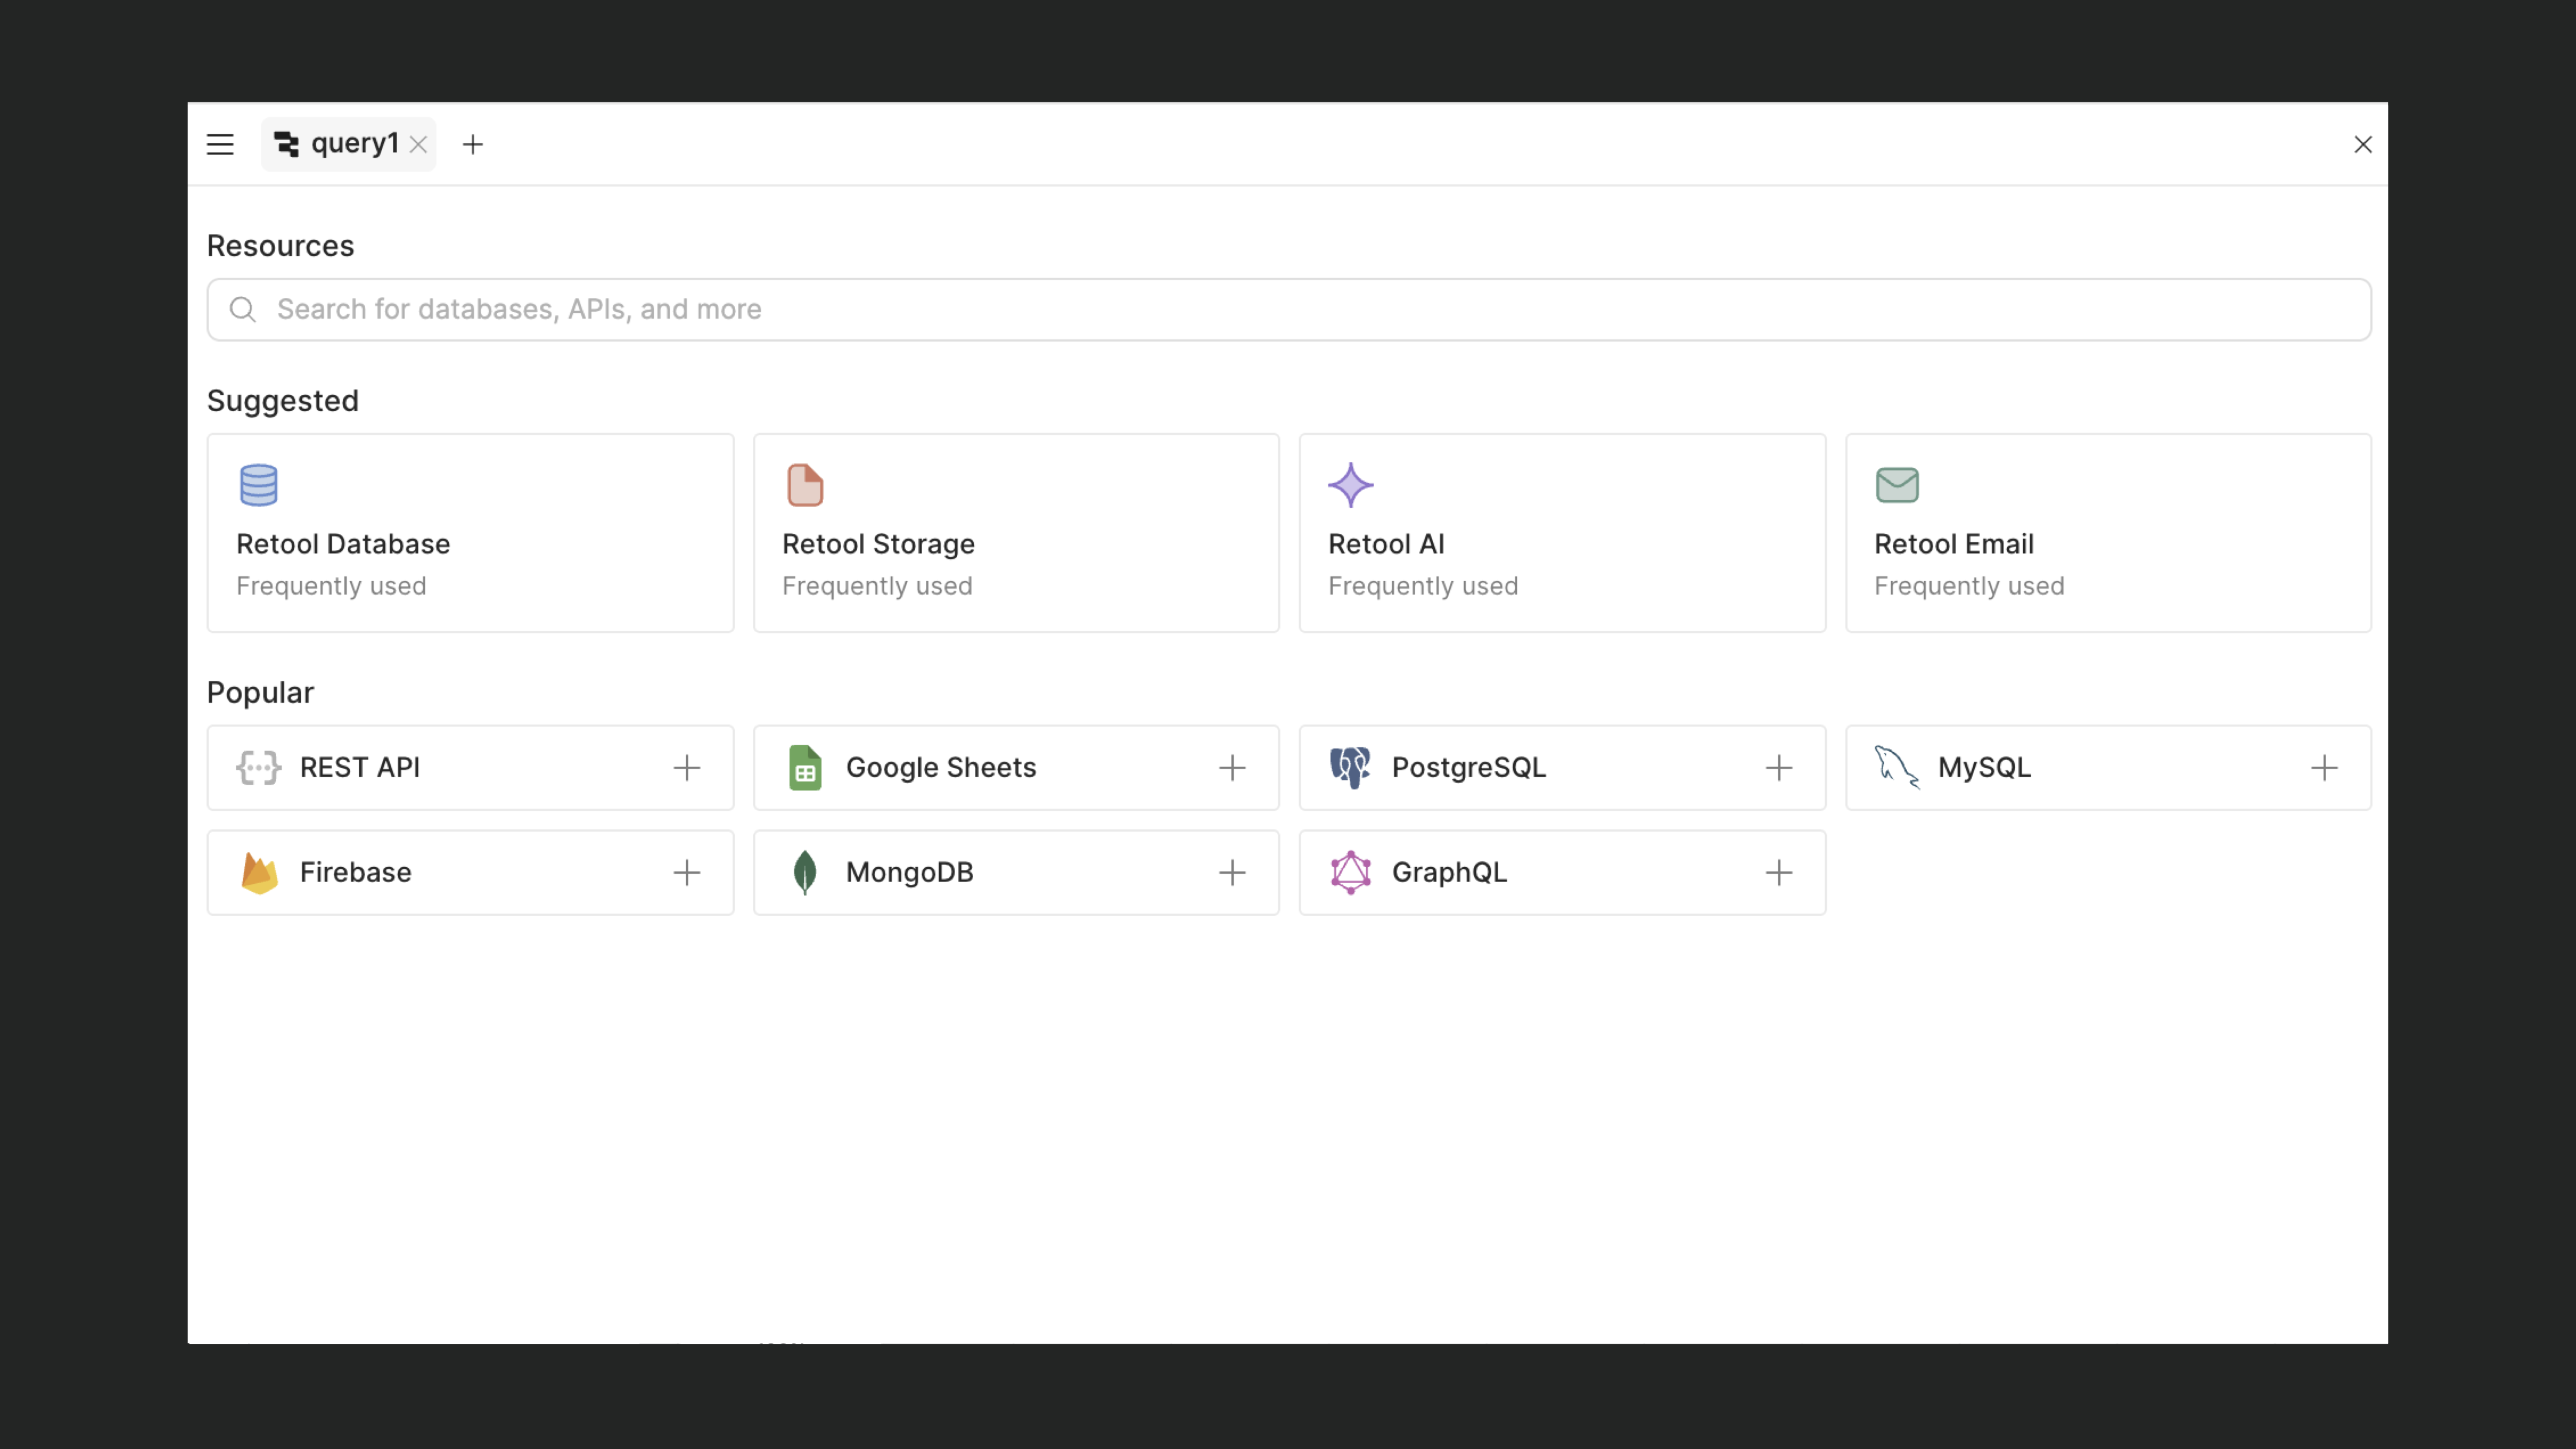Click the PostgreSQL elephant icon
2576x1449 pixels.
[x=1350, y=767]
